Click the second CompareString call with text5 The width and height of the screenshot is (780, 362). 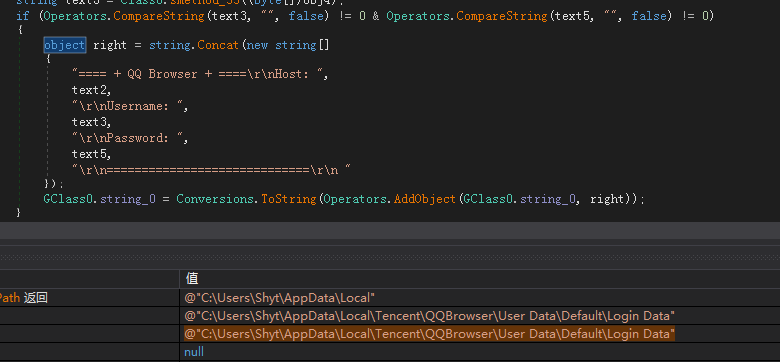[x=501, y=16]
